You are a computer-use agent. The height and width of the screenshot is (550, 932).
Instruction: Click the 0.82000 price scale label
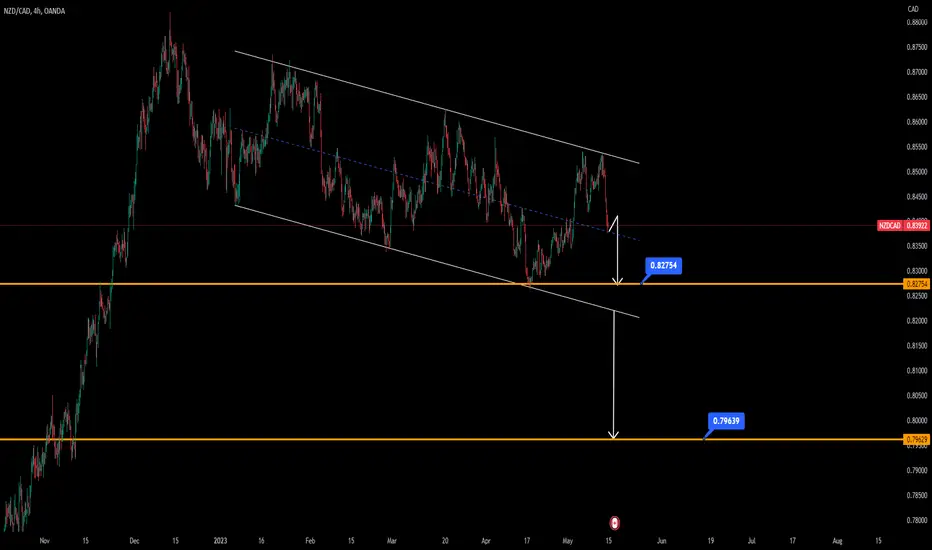pyautogui.click(x=917, y=320)
